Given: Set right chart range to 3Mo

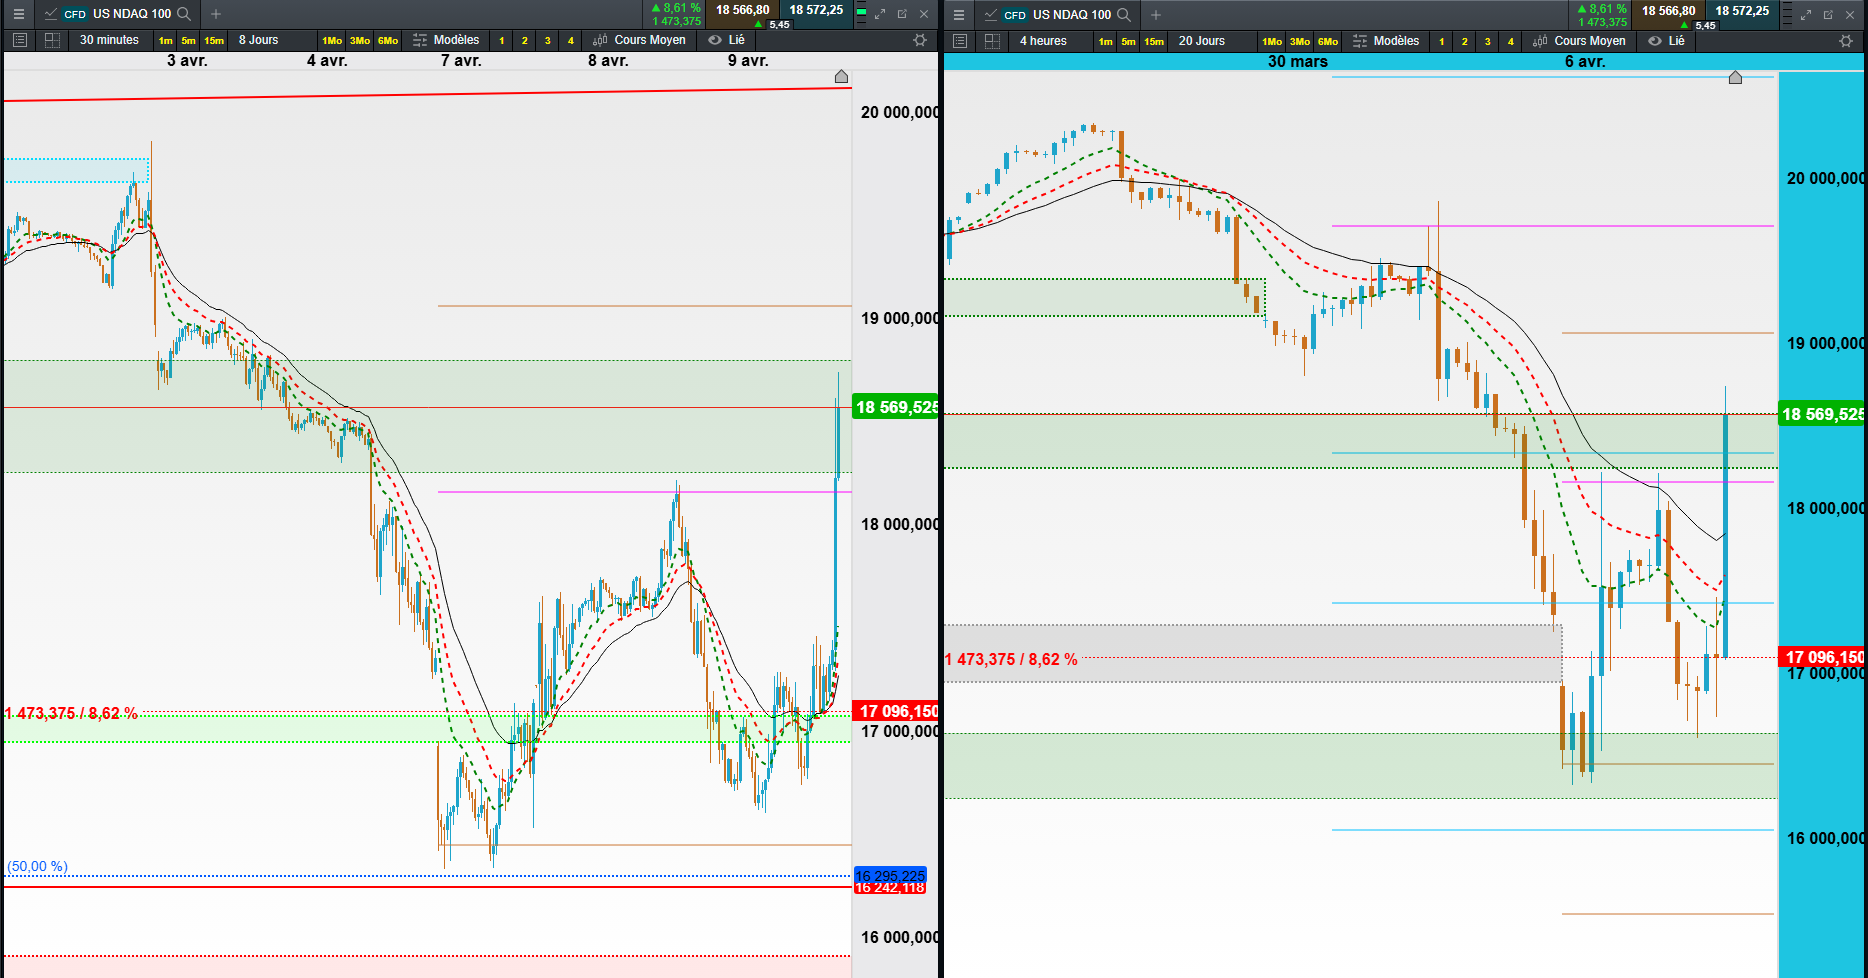Looking at the screenshot, I should 1300,42.
